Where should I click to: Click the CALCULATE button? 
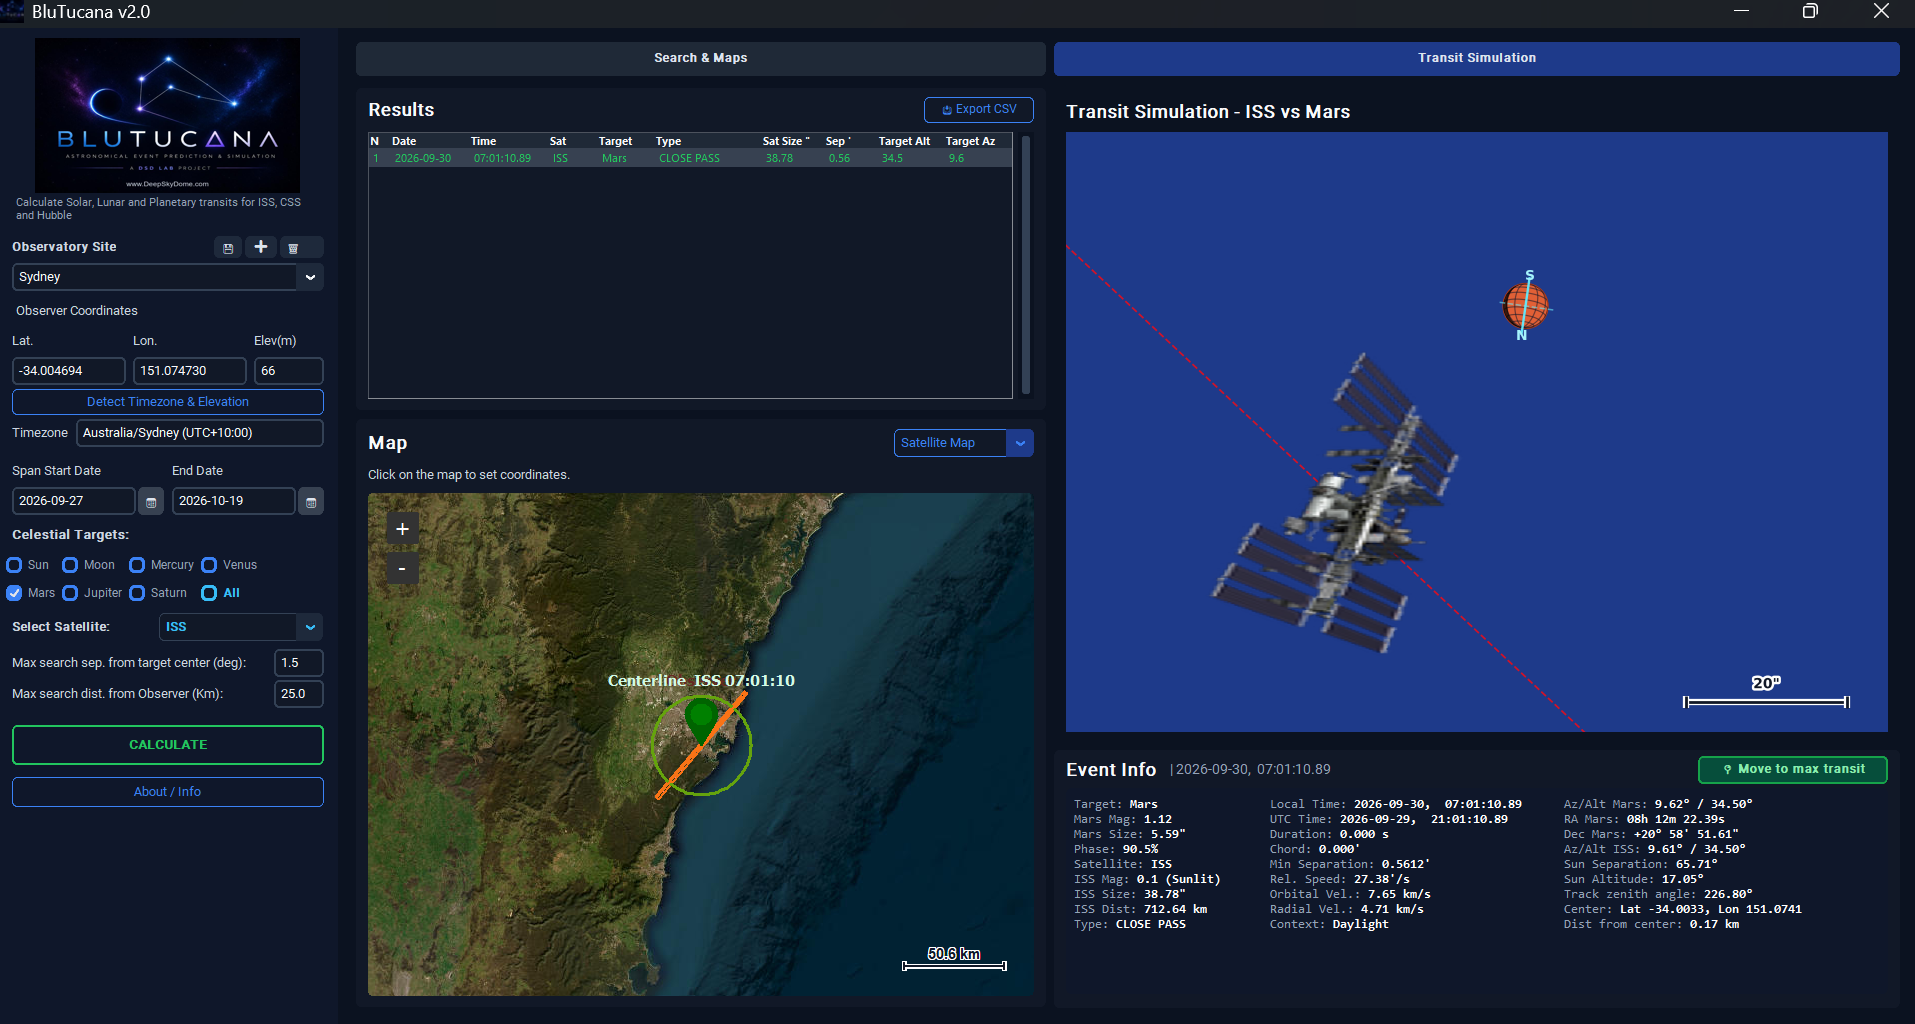(168, 745)
